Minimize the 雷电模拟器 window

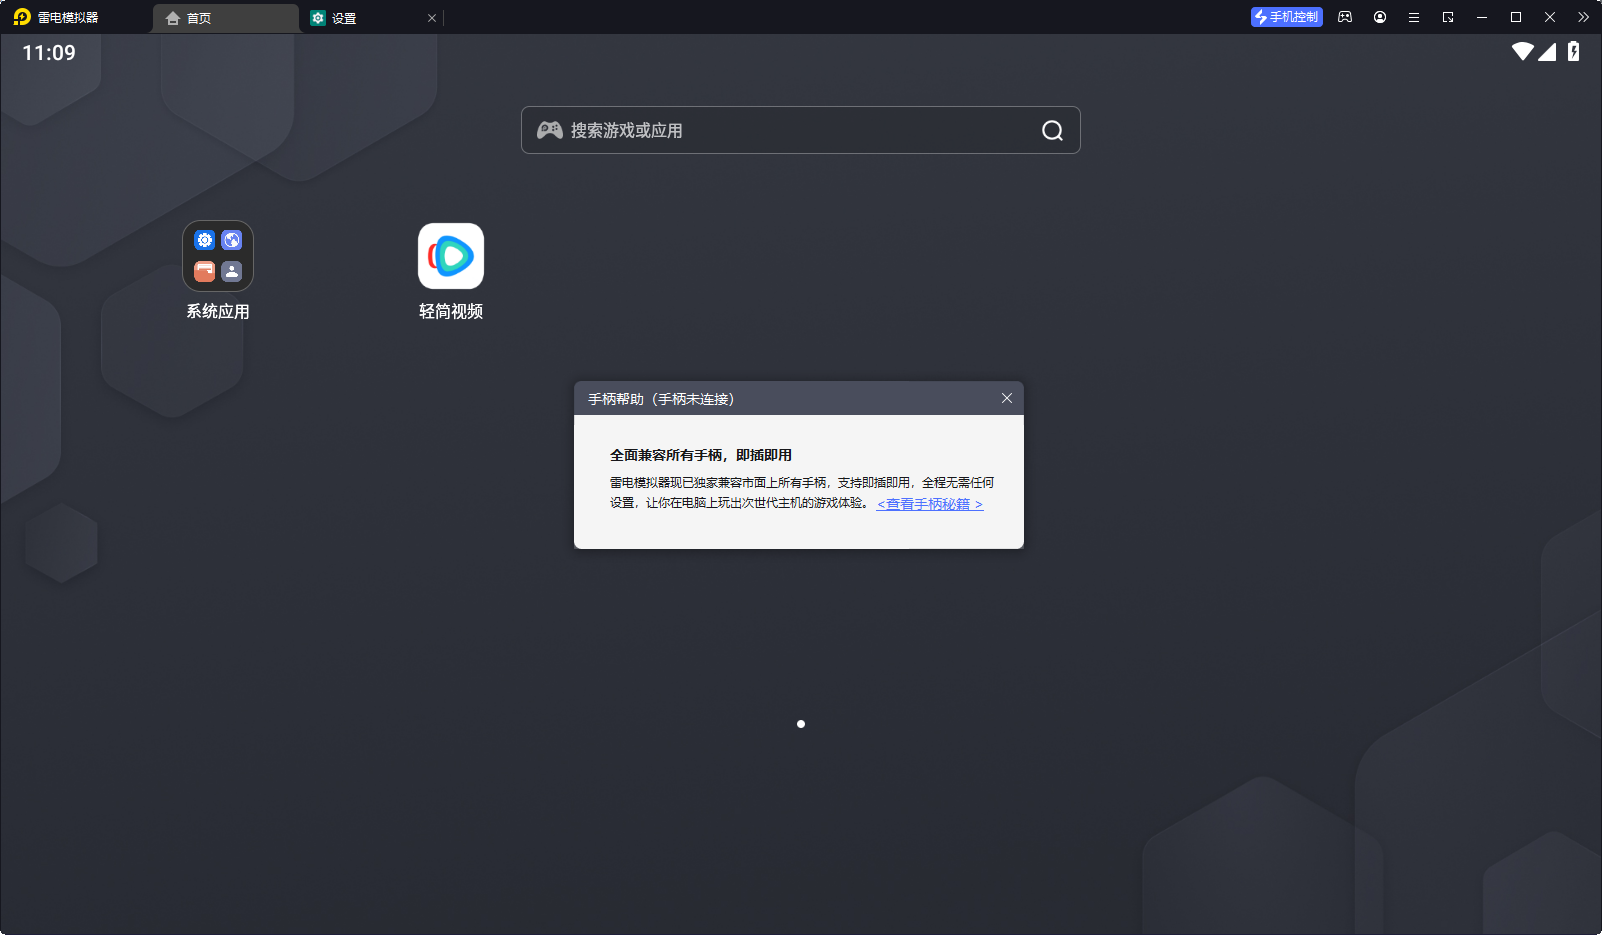tap(1482, 17)
